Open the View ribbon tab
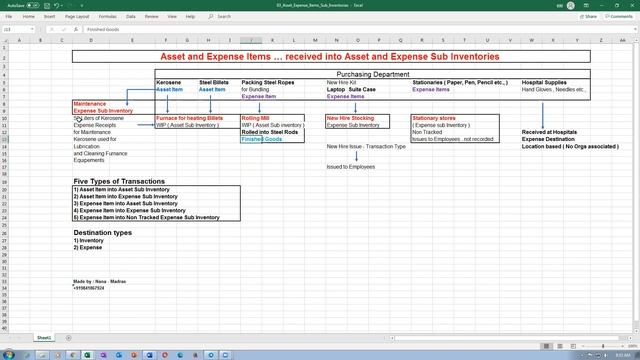 coord(172,16)
